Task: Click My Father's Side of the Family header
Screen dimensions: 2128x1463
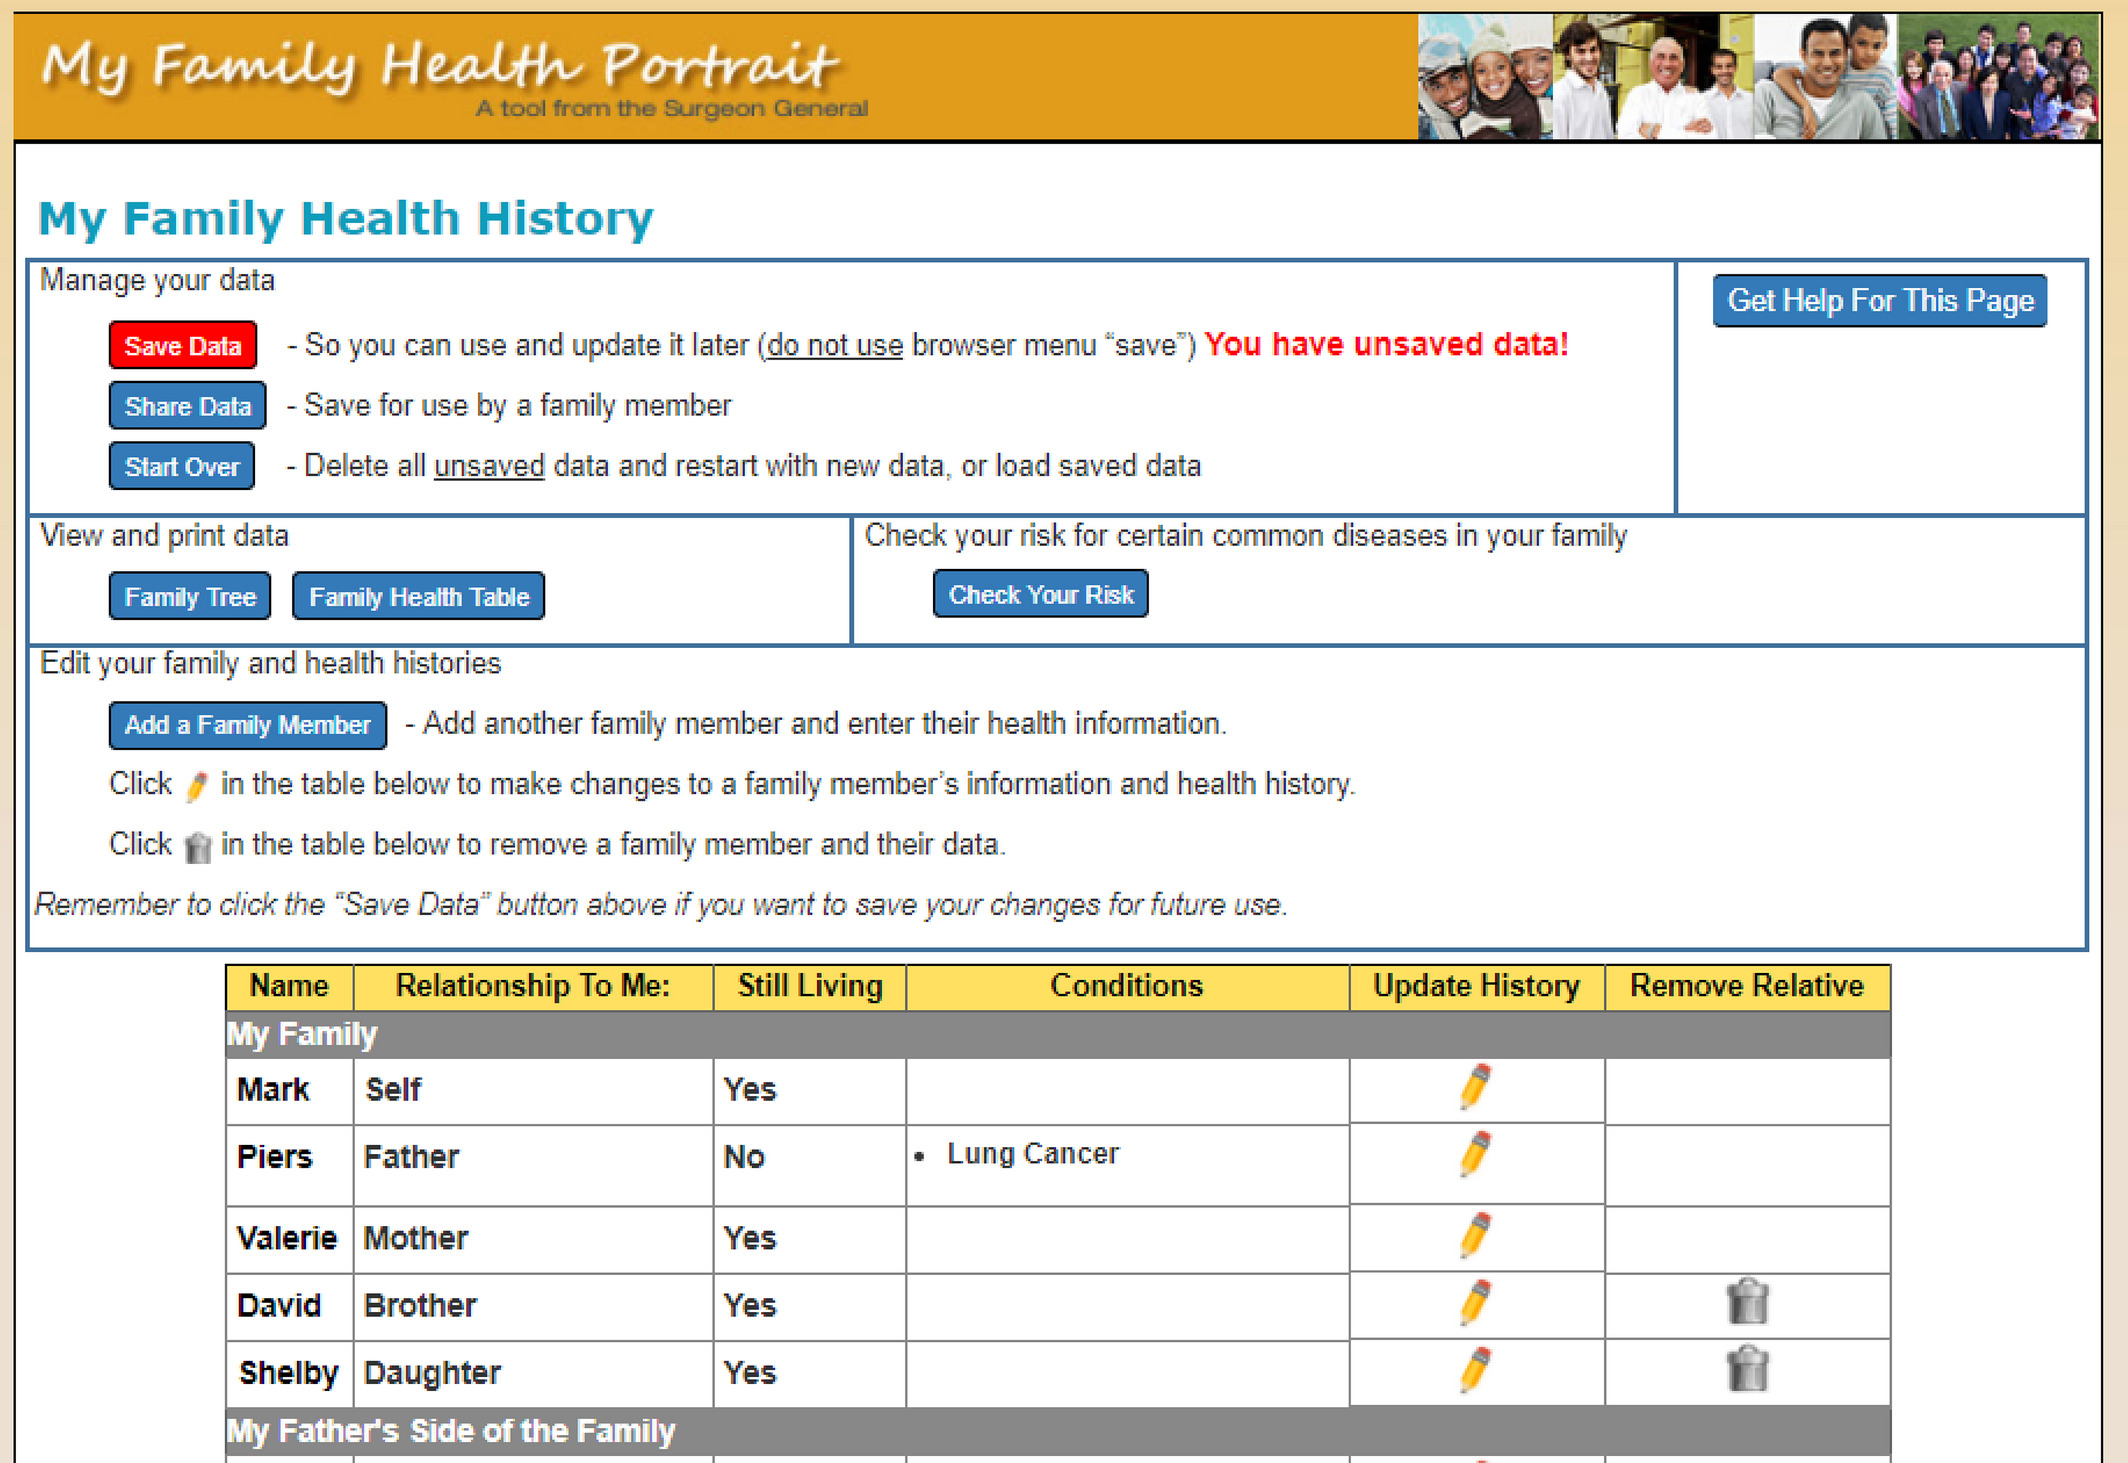Action: point(1058,1432)
